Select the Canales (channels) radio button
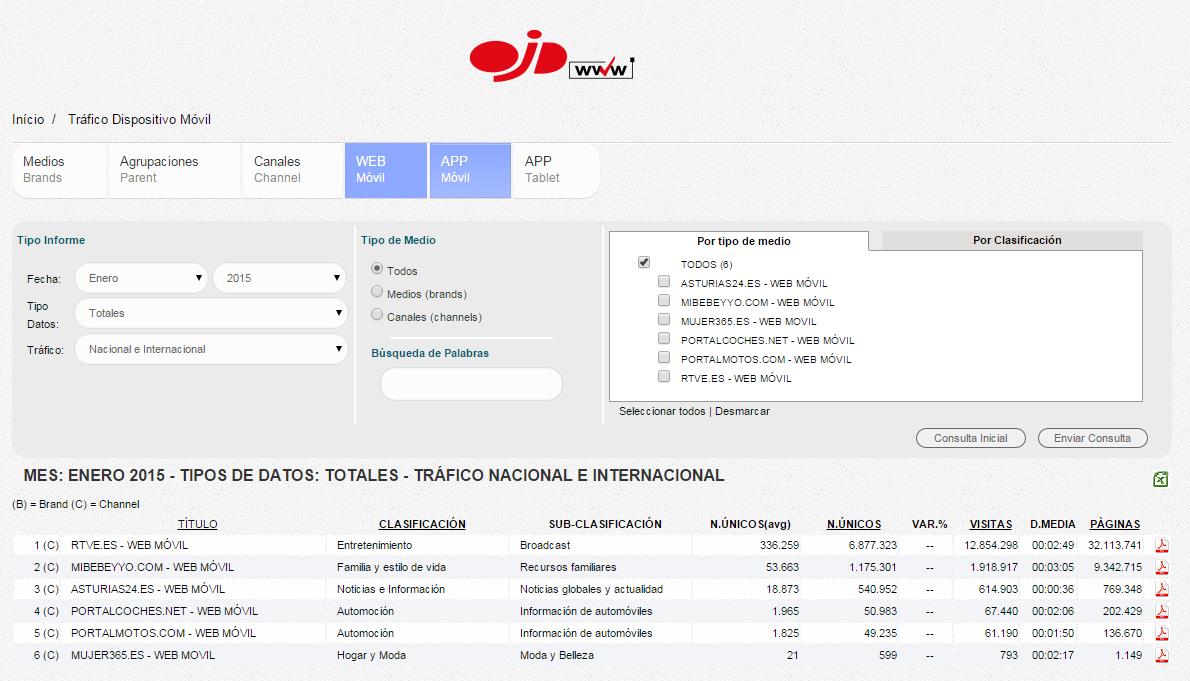Screen dimensions: 1190x681 [x=377, y=314]
